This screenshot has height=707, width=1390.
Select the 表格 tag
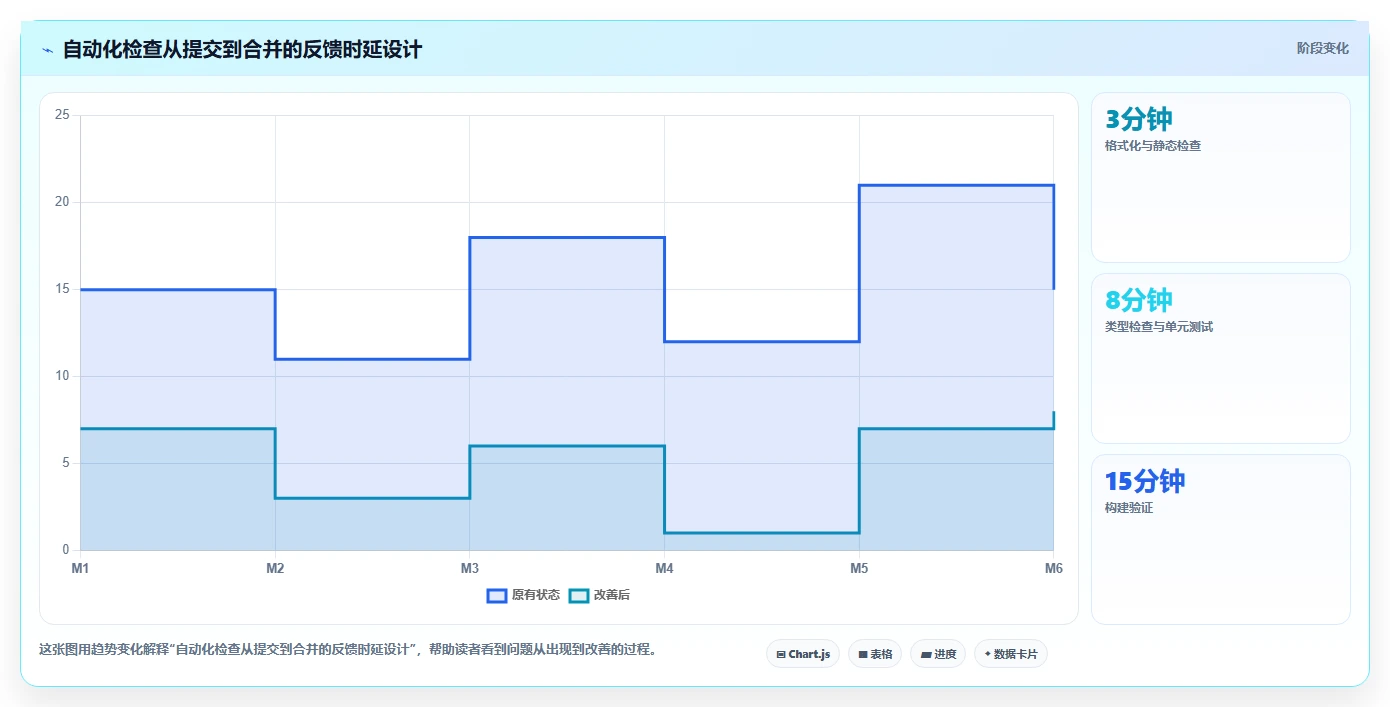click(875, 654)
